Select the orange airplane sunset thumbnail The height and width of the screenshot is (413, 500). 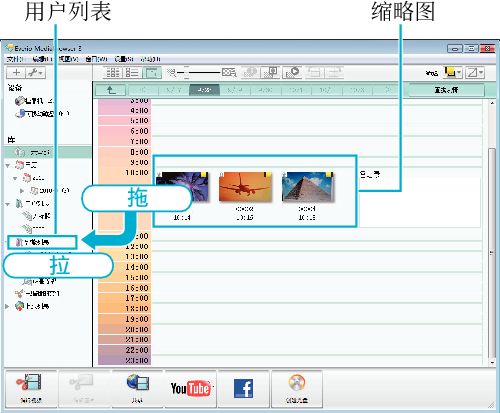click(x=245, y=187)
